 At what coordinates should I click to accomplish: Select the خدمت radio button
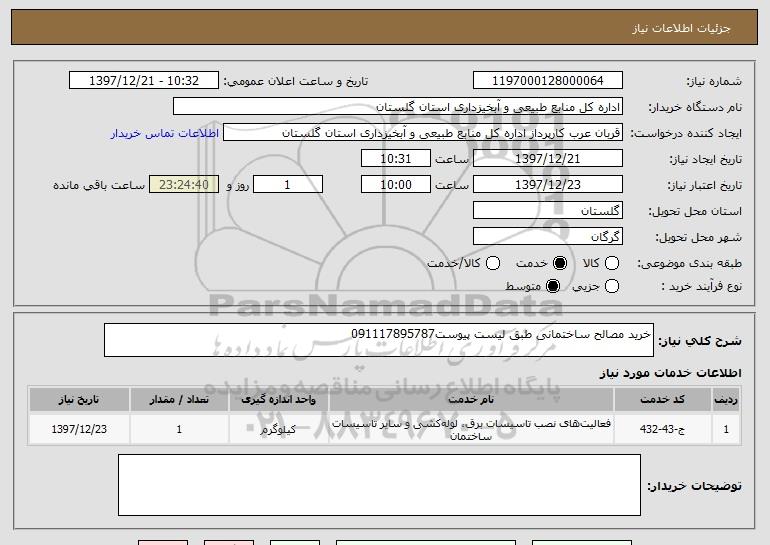tap(560, 263)
